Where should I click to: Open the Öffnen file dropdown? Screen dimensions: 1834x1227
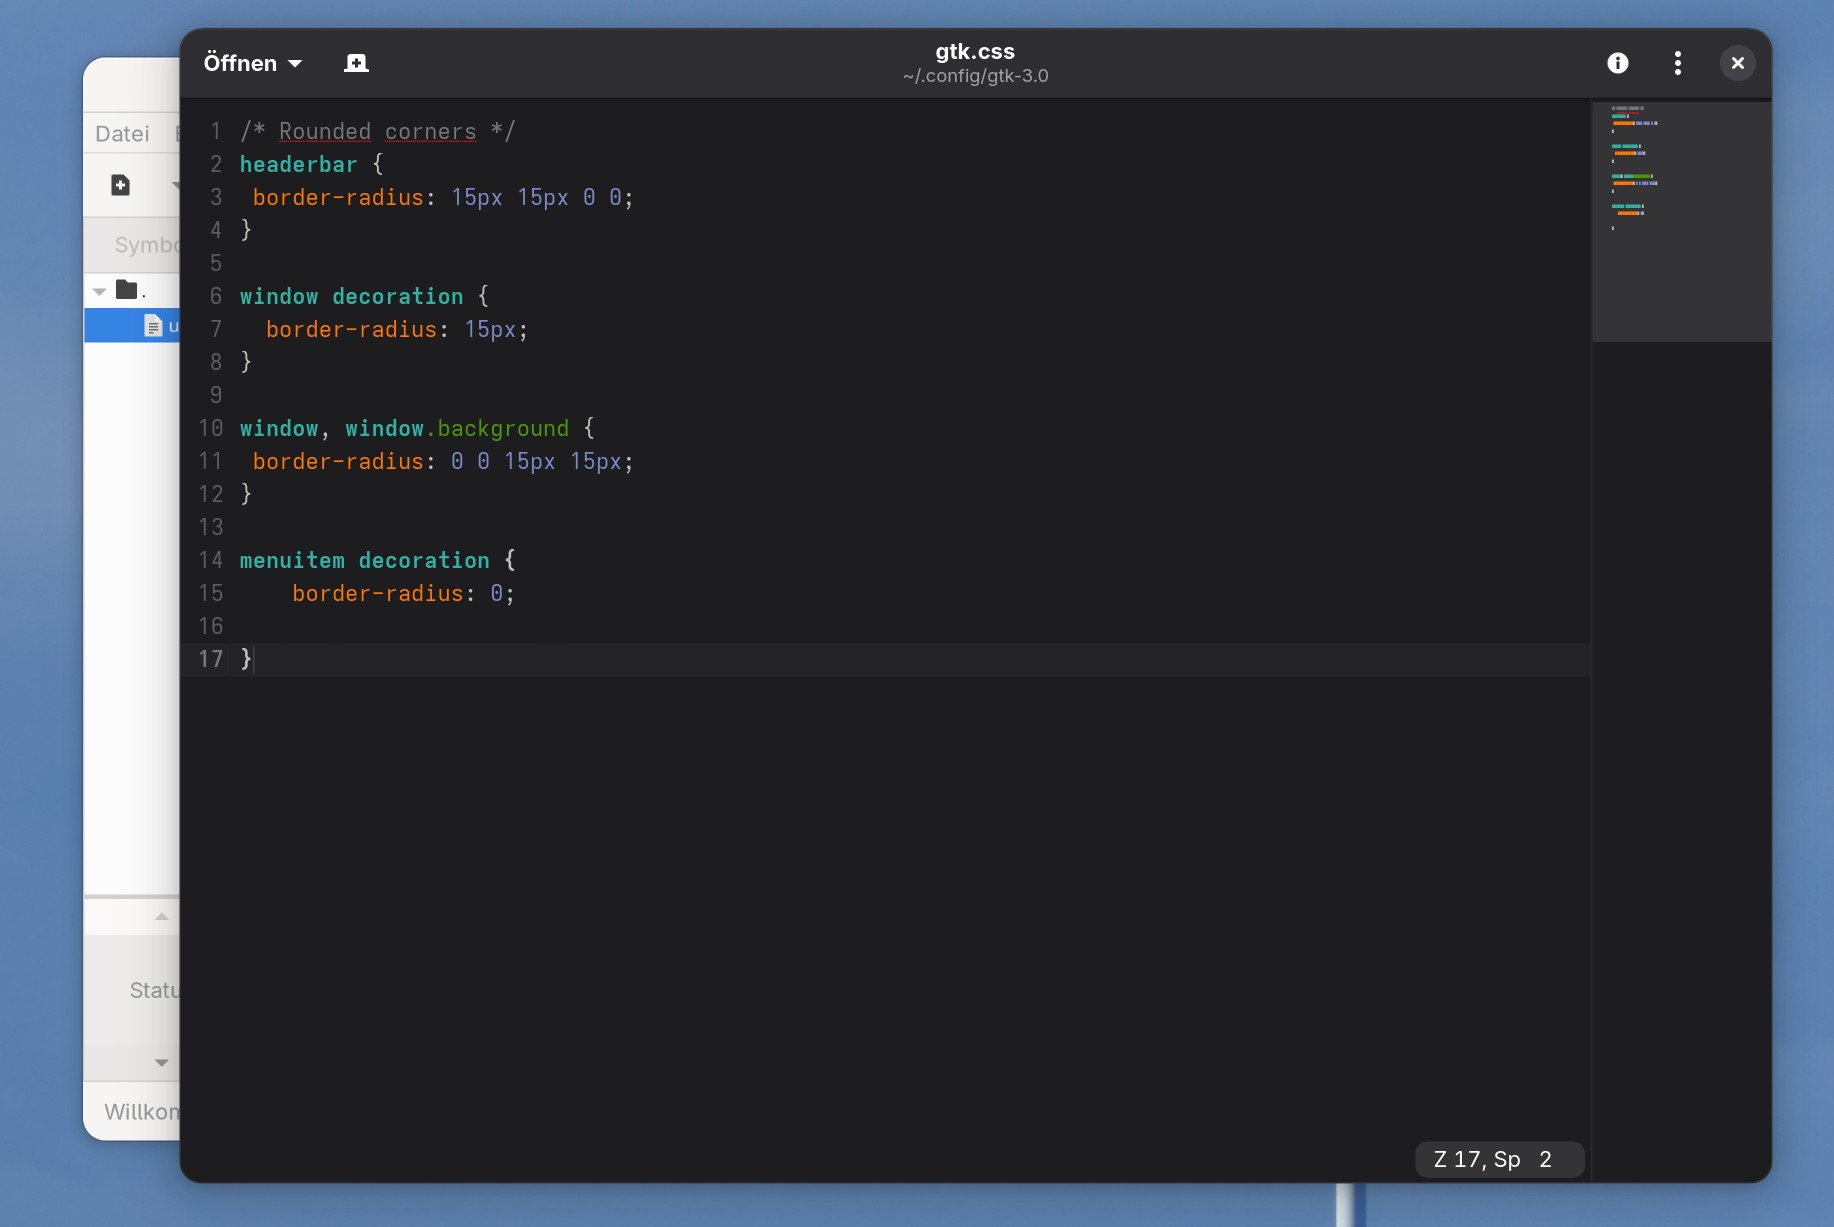tap(252, 63)
